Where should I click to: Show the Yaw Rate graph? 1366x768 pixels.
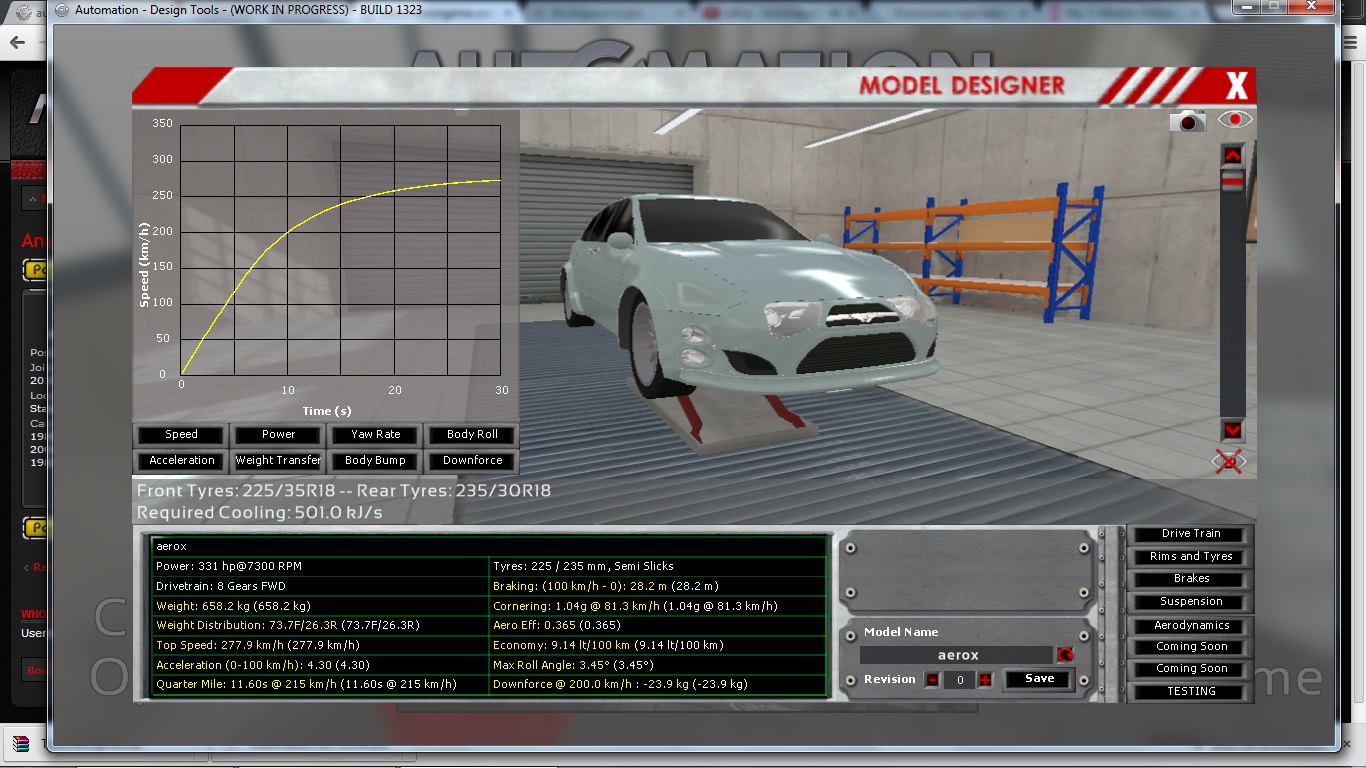click(x=375, y=435)
